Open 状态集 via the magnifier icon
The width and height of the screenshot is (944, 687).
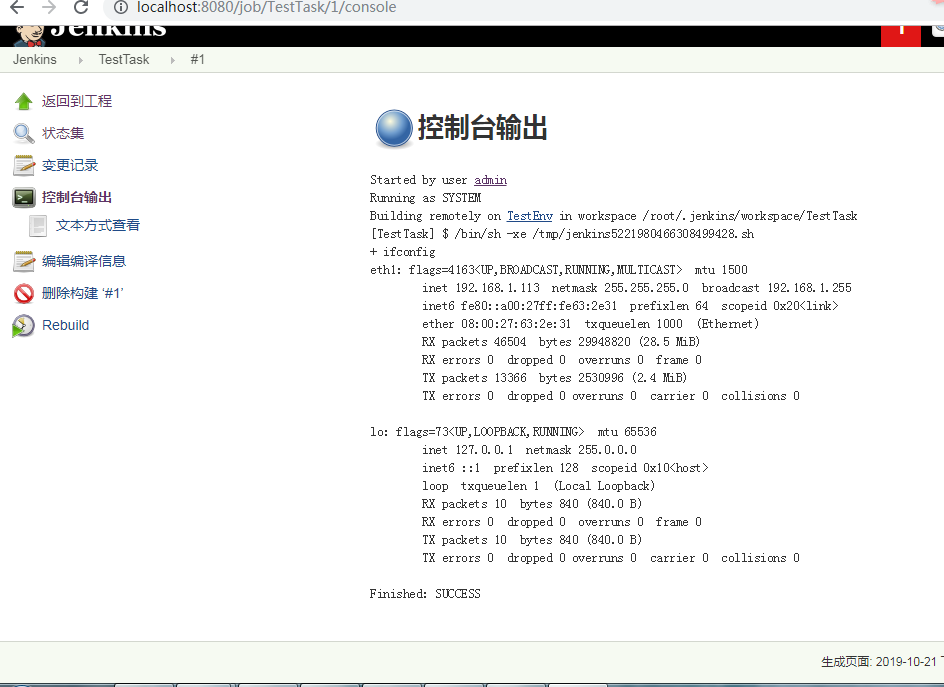point(23,133)
